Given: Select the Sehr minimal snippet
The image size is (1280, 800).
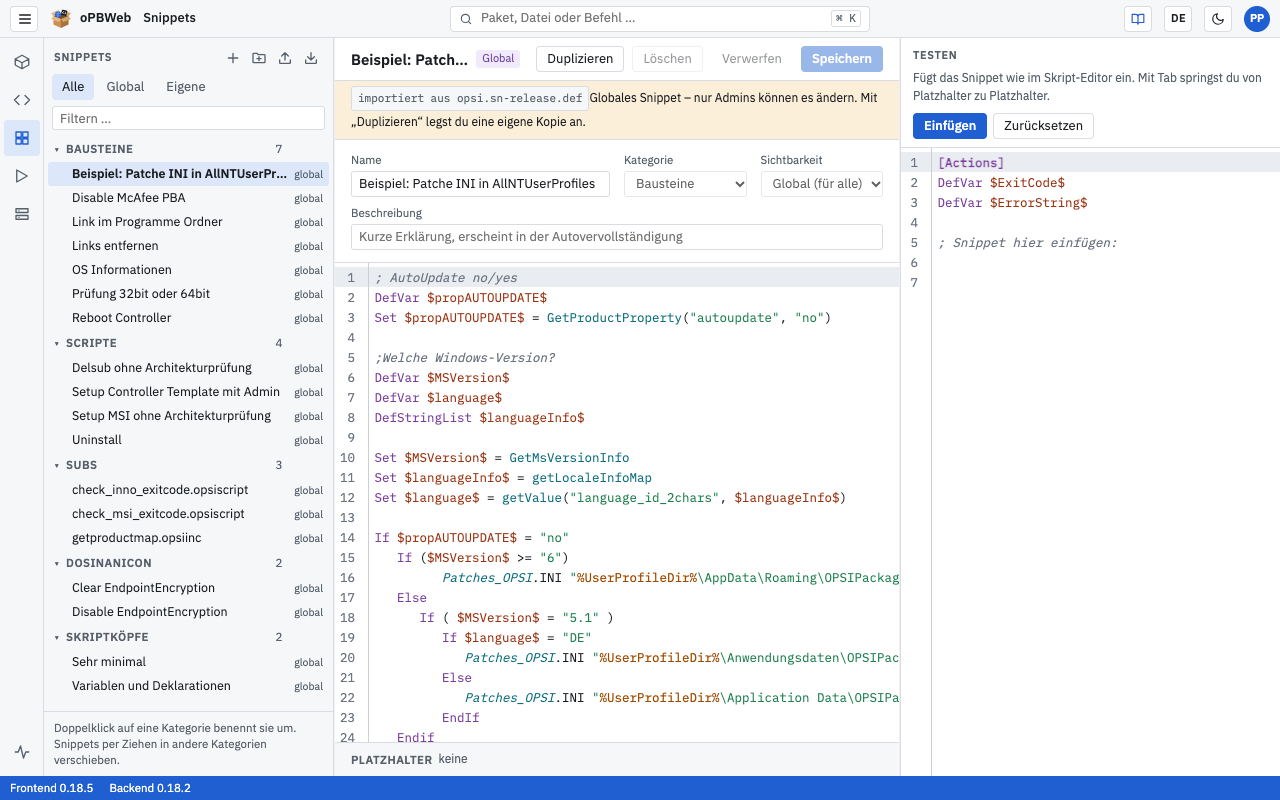Looking at the screenshot, I should pos(188,662).
